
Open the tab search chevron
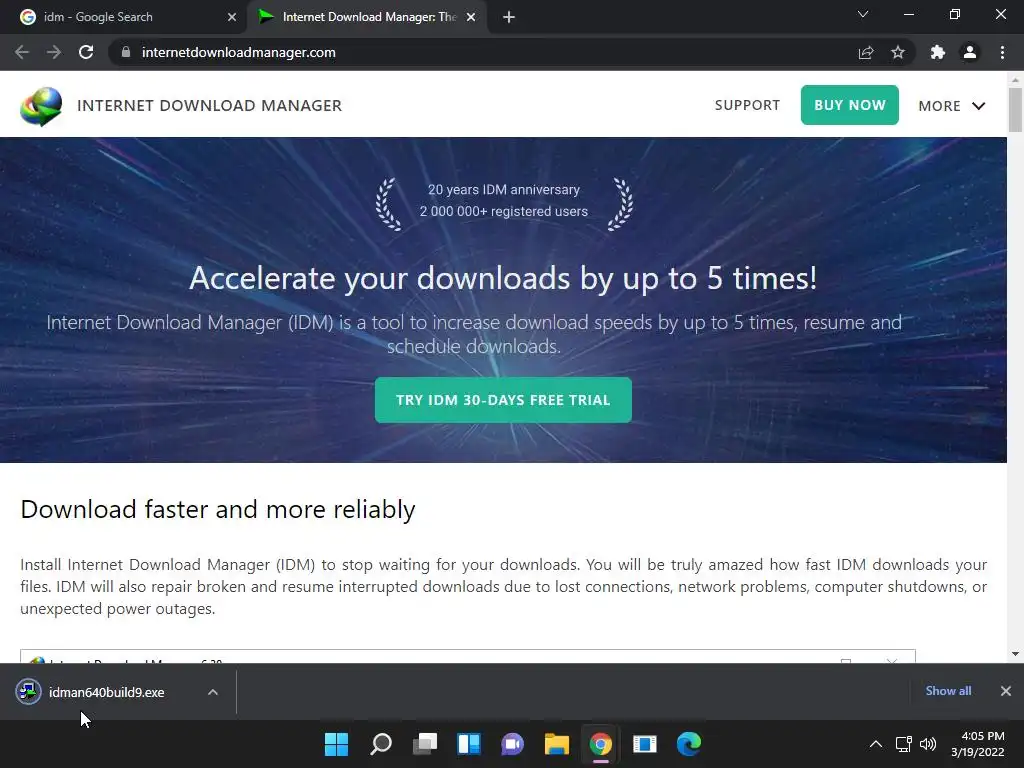[863, 14]
